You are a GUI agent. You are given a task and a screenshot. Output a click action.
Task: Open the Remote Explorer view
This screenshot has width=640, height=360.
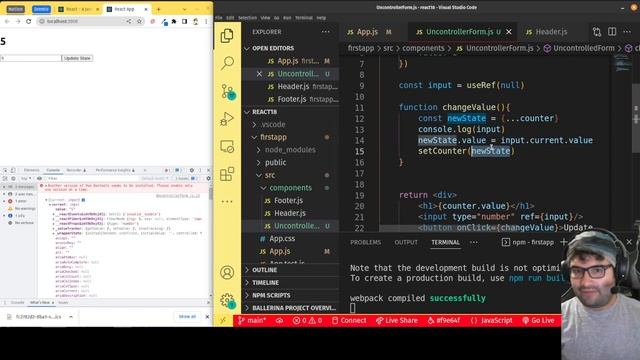pyautogui.click(x=227, y=147)
